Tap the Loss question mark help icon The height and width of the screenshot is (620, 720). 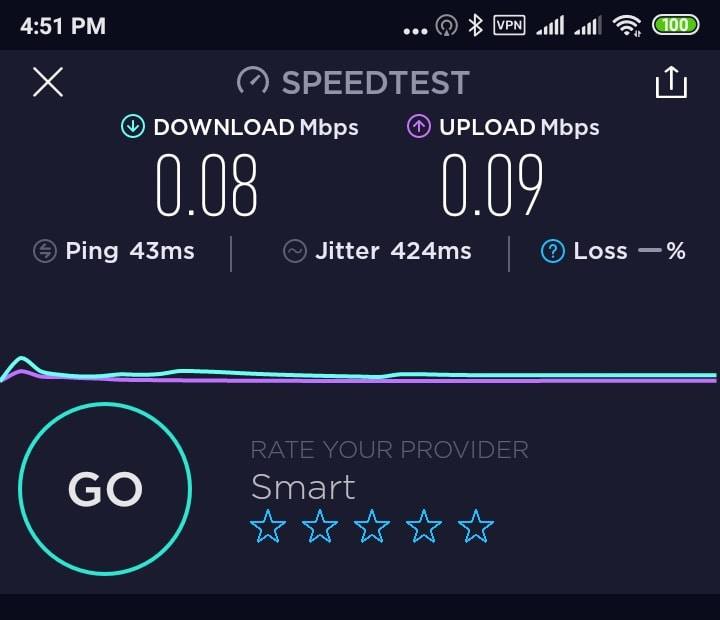click(552, 251)
